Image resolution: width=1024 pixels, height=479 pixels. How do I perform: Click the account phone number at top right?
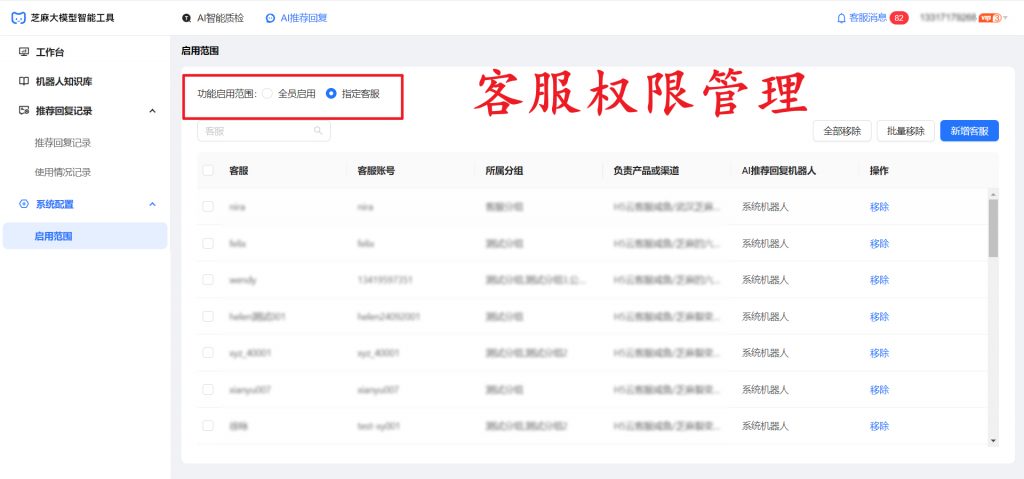coord(948,18)
